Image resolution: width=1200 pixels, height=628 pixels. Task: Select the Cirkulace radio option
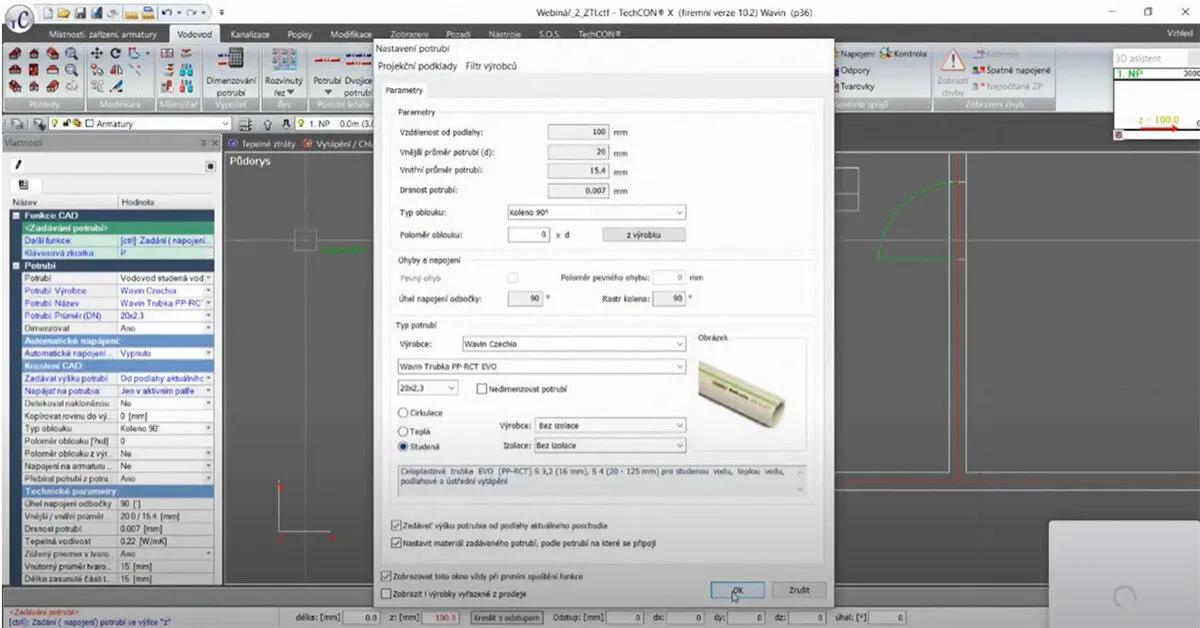coord(403,412)
